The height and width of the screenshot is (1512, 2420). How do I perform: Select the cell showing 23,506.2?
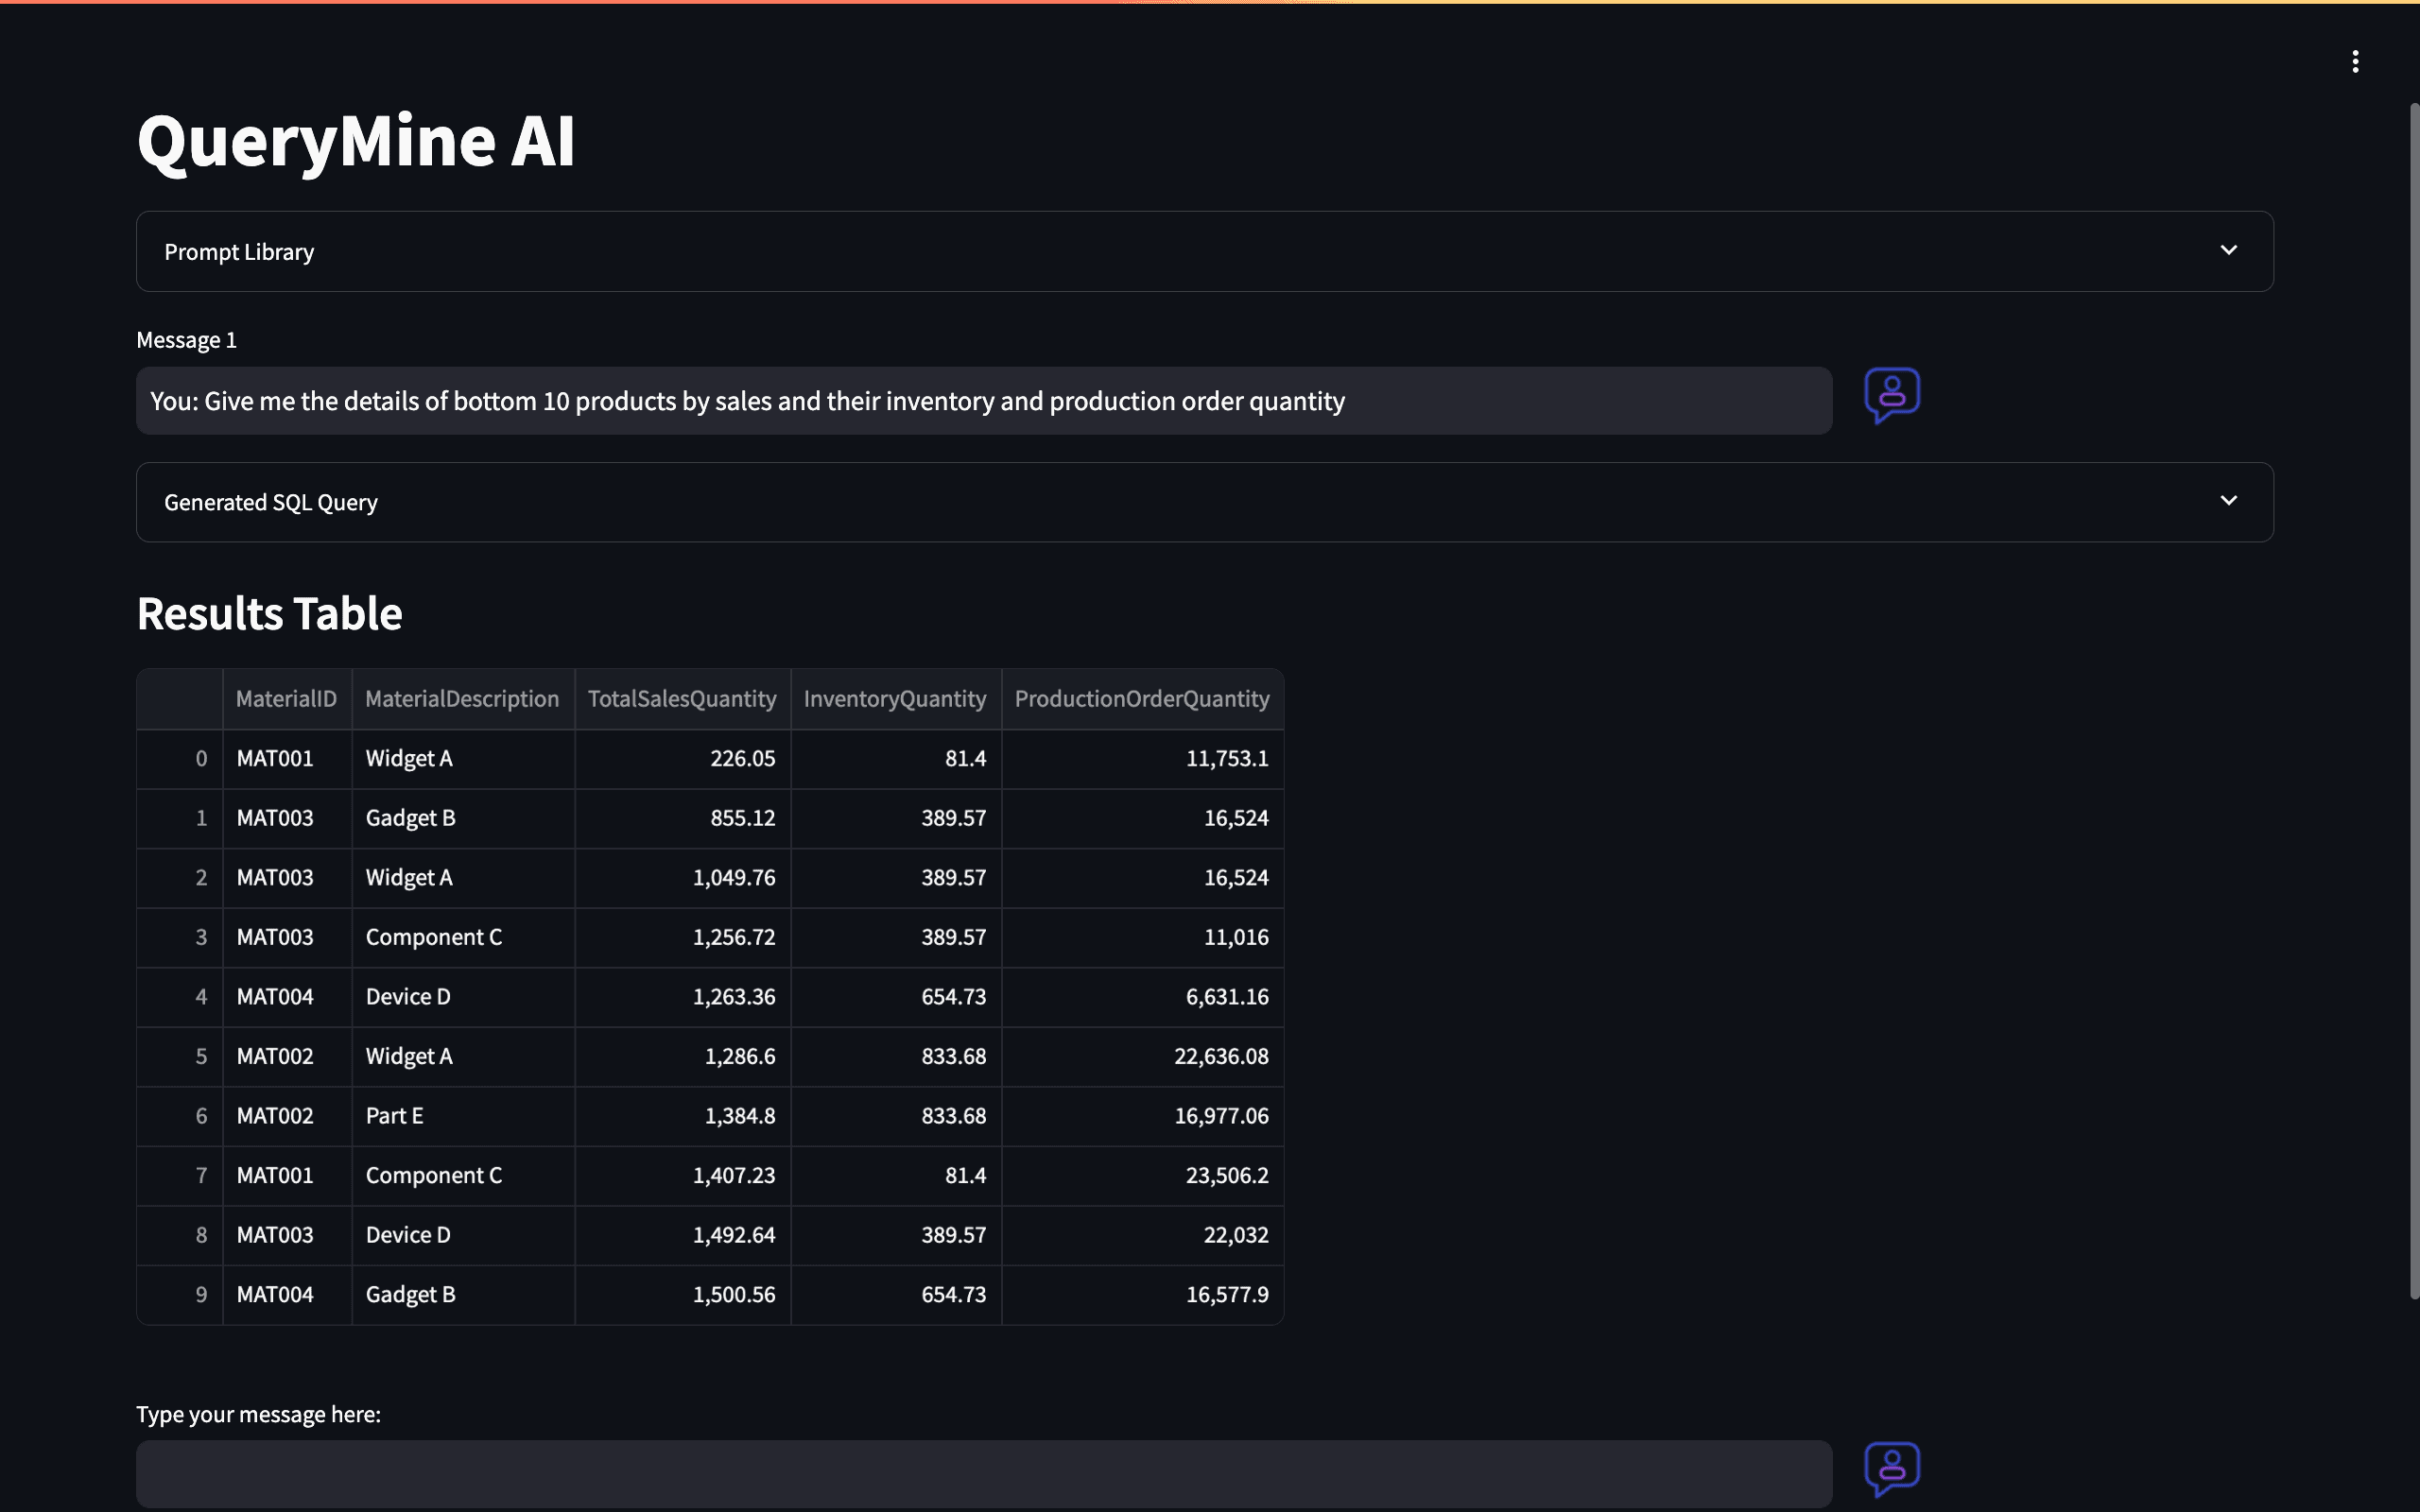click(1226, 1175)
